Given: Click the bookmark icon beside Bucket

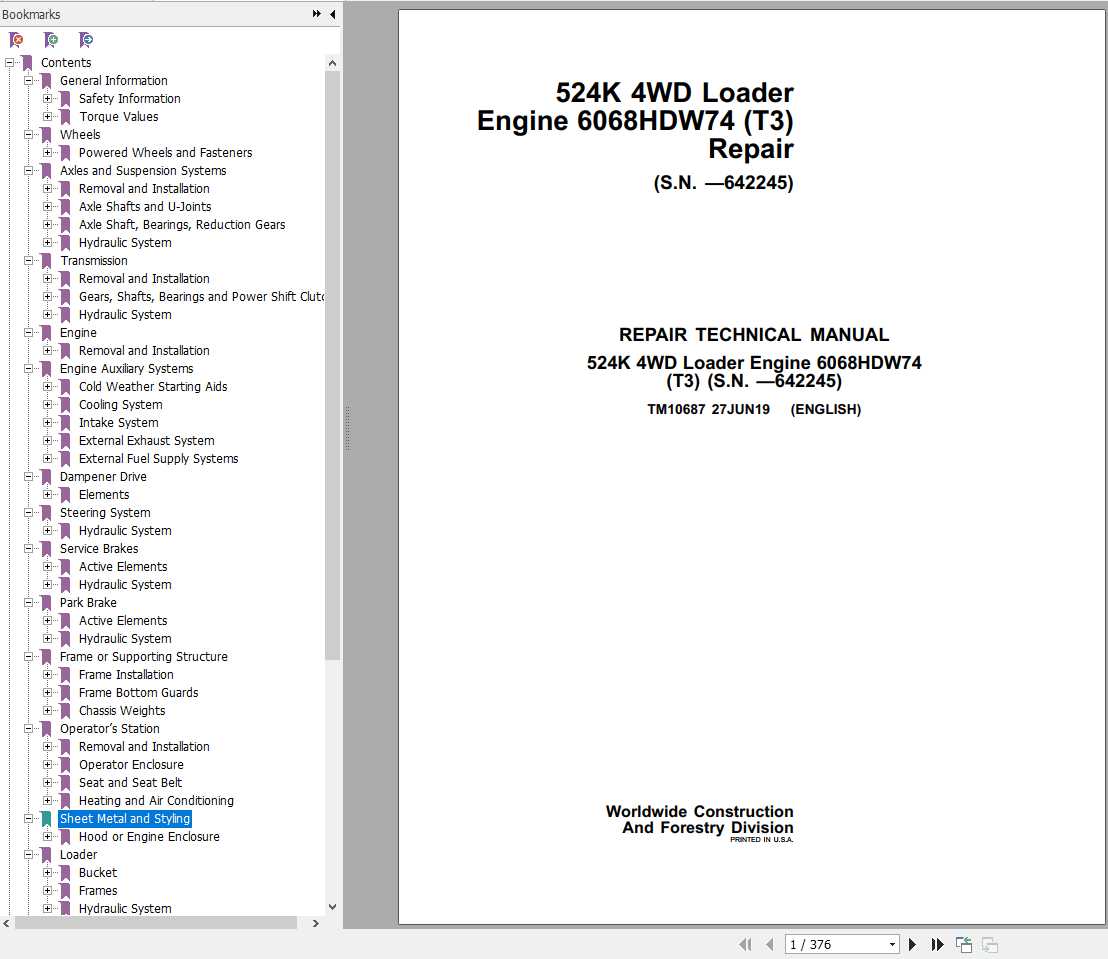Looking at the screenshot, I should click(66, 873).
